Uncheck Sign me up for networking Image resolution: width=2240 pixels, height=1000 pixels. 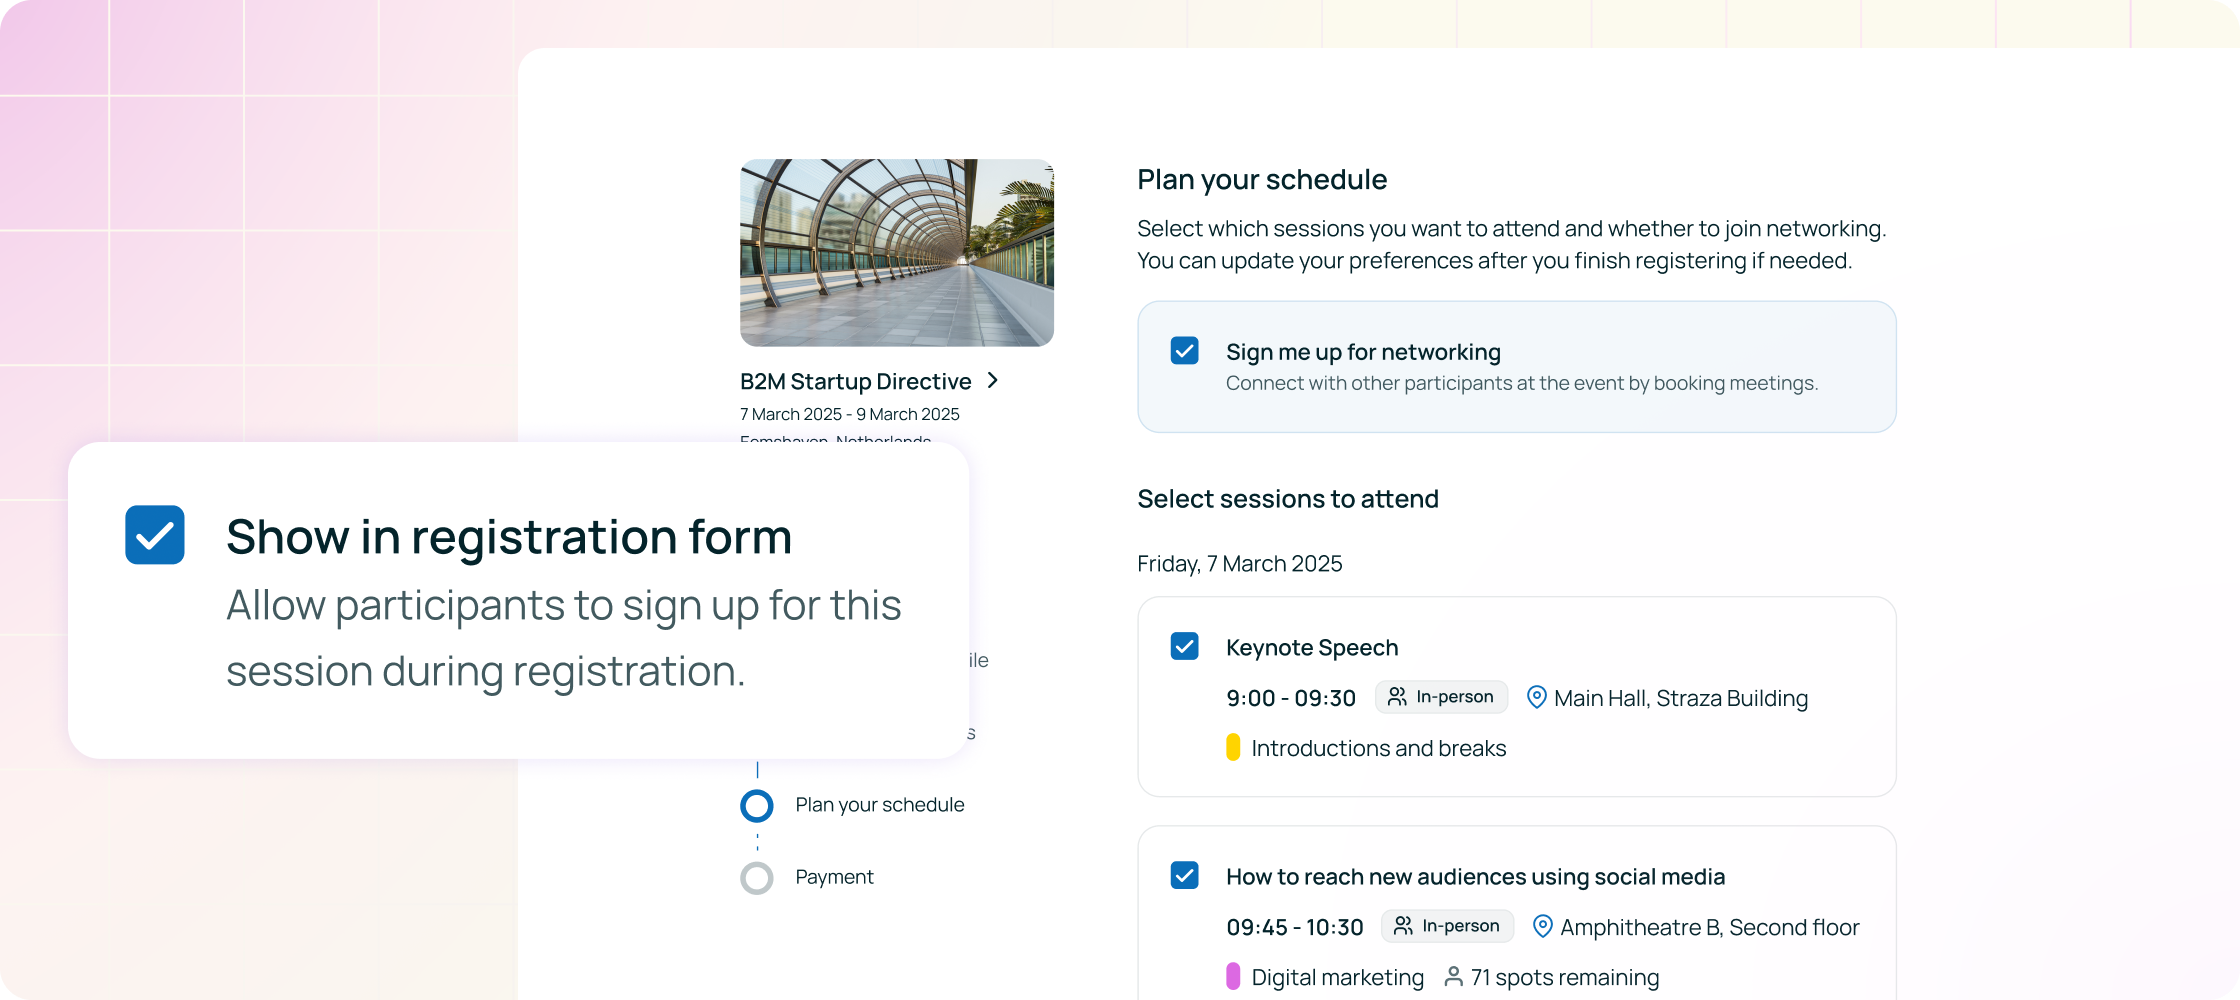(1185, 351)
